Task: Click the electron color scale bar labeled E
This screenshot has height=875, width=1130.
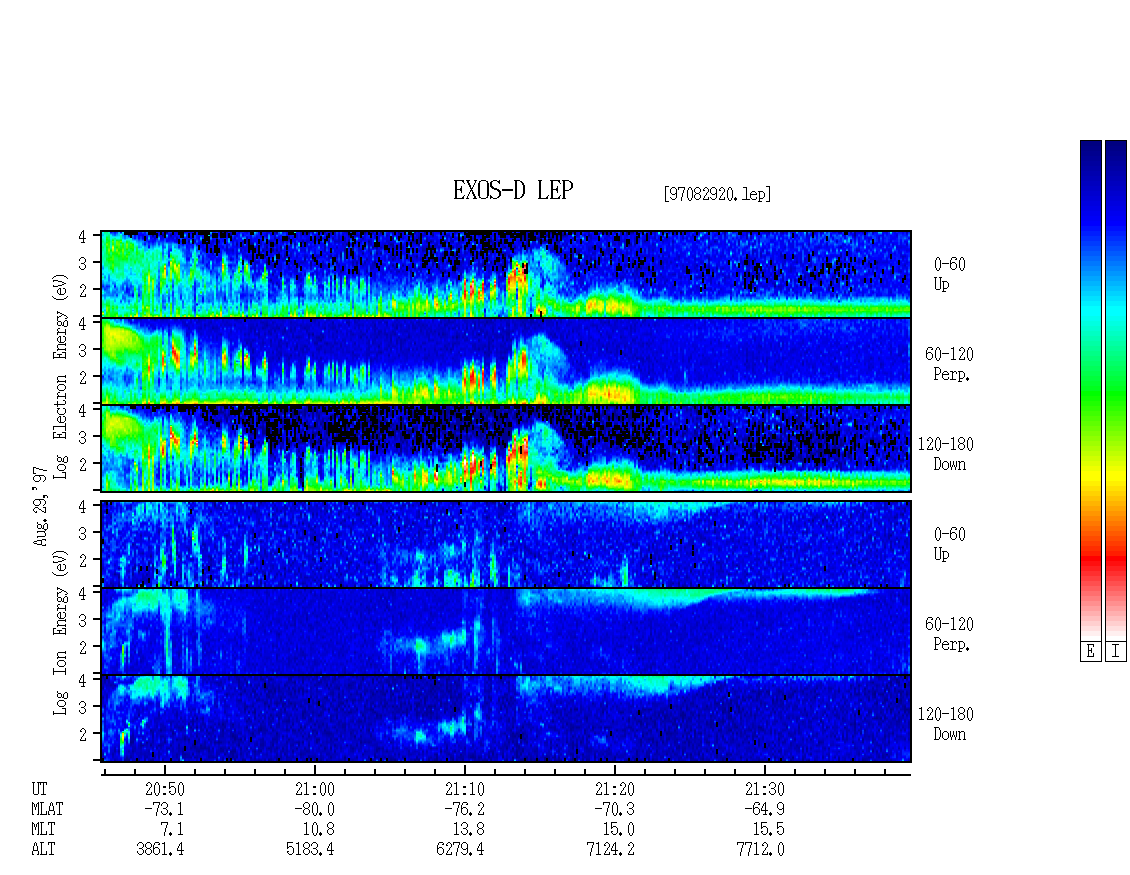Action: click(x=1090, y=389)
